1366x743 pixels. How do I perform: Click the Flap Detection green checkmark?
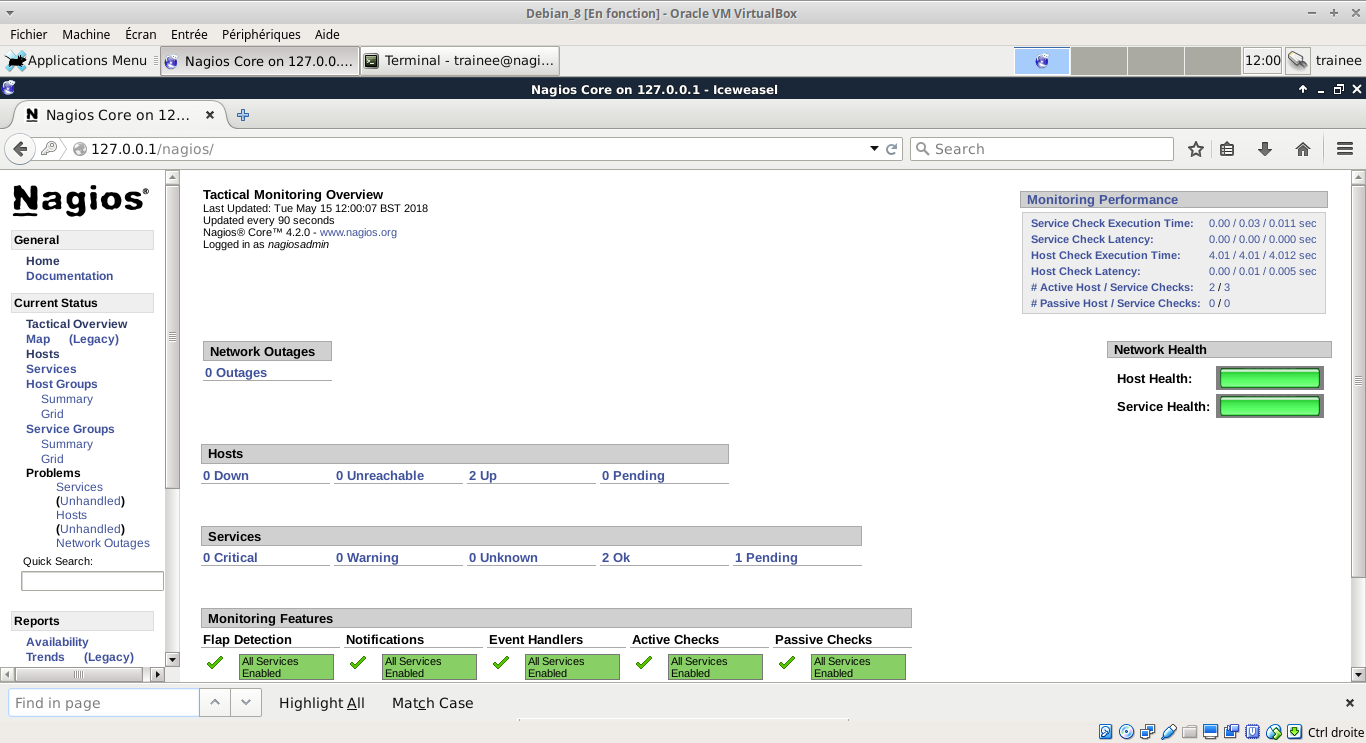(215, 662)
